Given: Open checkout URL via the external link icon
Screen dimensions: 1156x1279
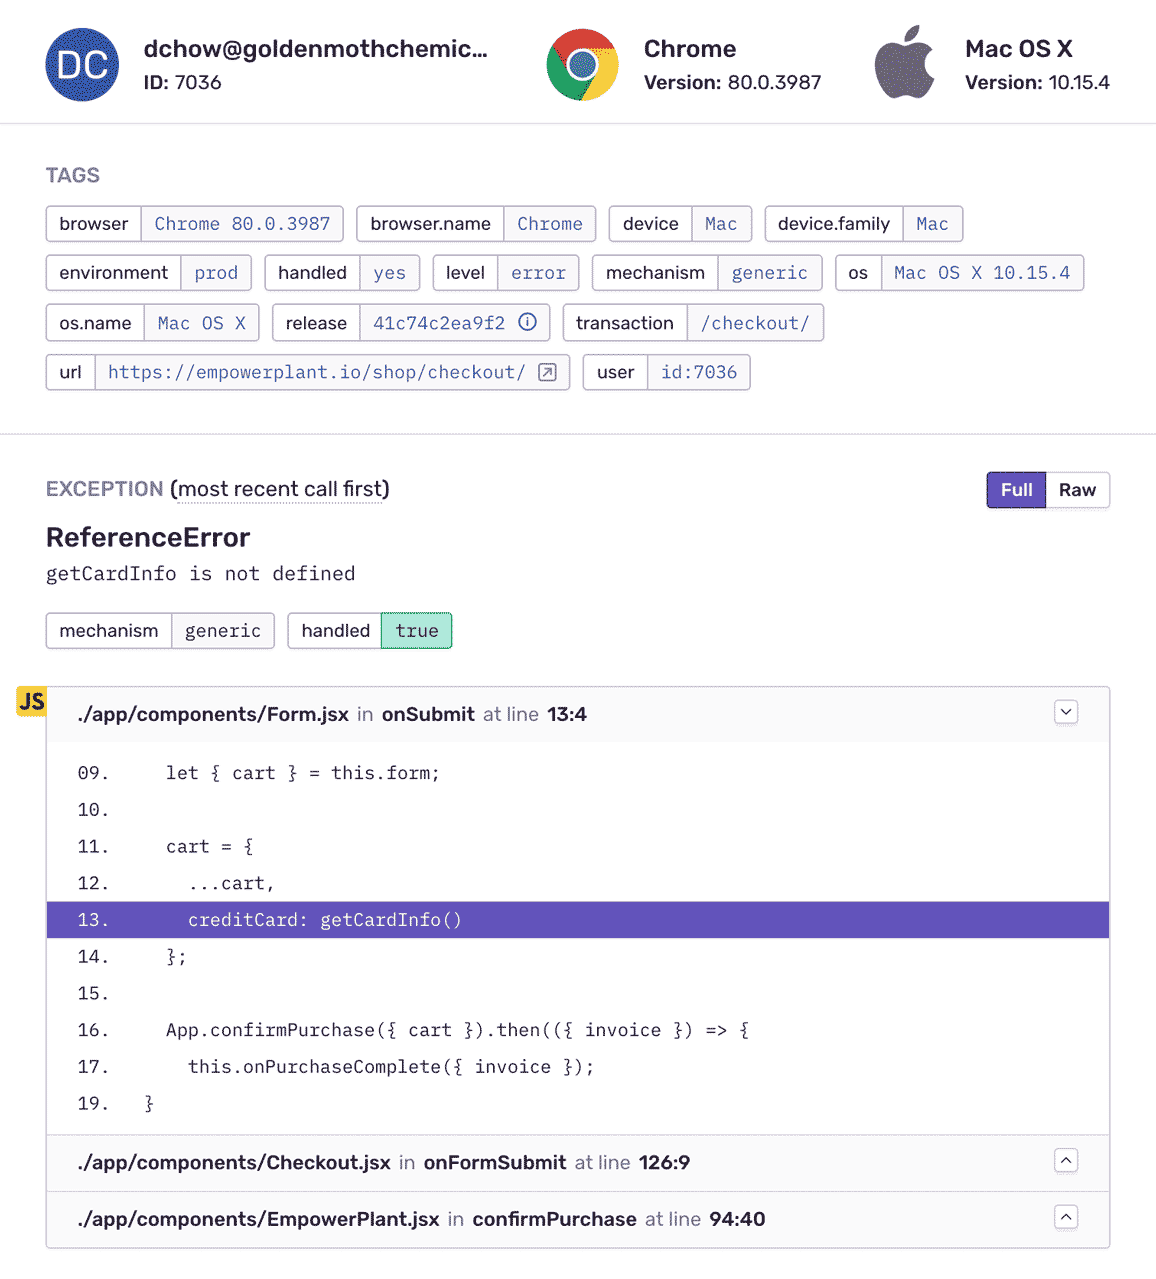Looking at the screenshot, I should pyautogui.click(x=546, y=372).
